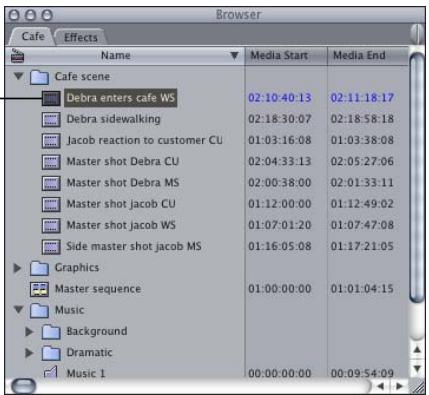The width and height of the screenshot is (429, 395).
Task: Click the Music bin folder icon
Action: [39, 311]
